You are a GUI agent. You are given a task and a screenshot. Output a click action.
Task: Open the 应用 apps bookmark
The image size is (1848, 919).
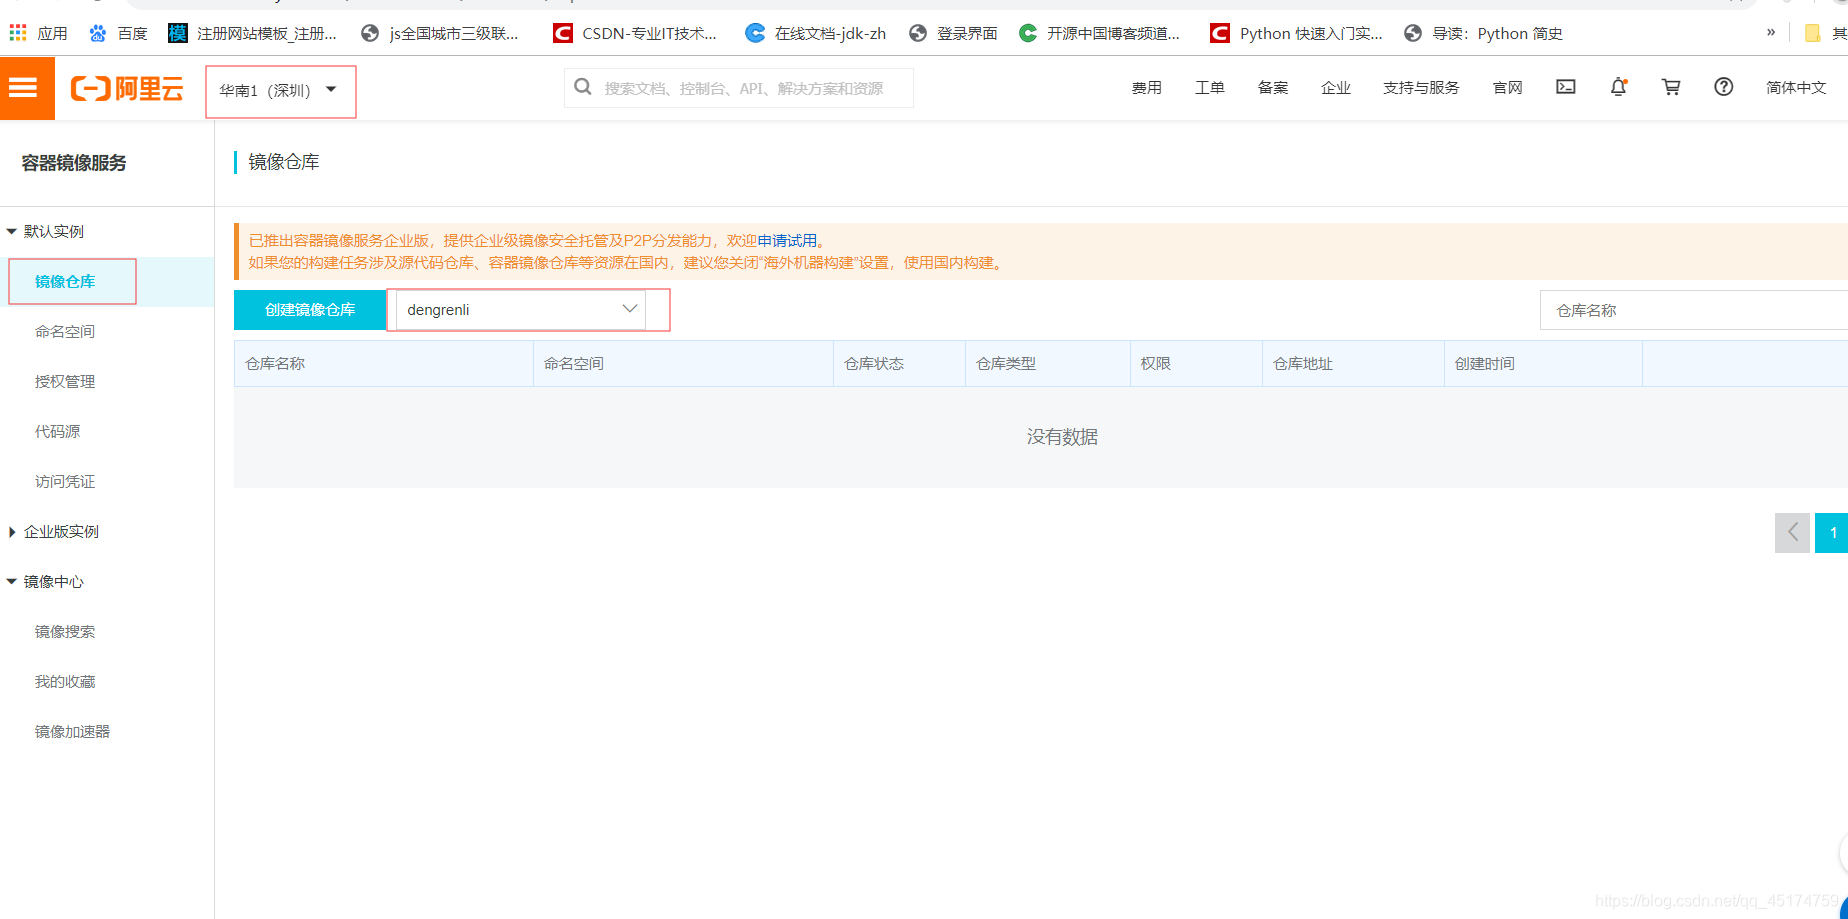point(38,33)
